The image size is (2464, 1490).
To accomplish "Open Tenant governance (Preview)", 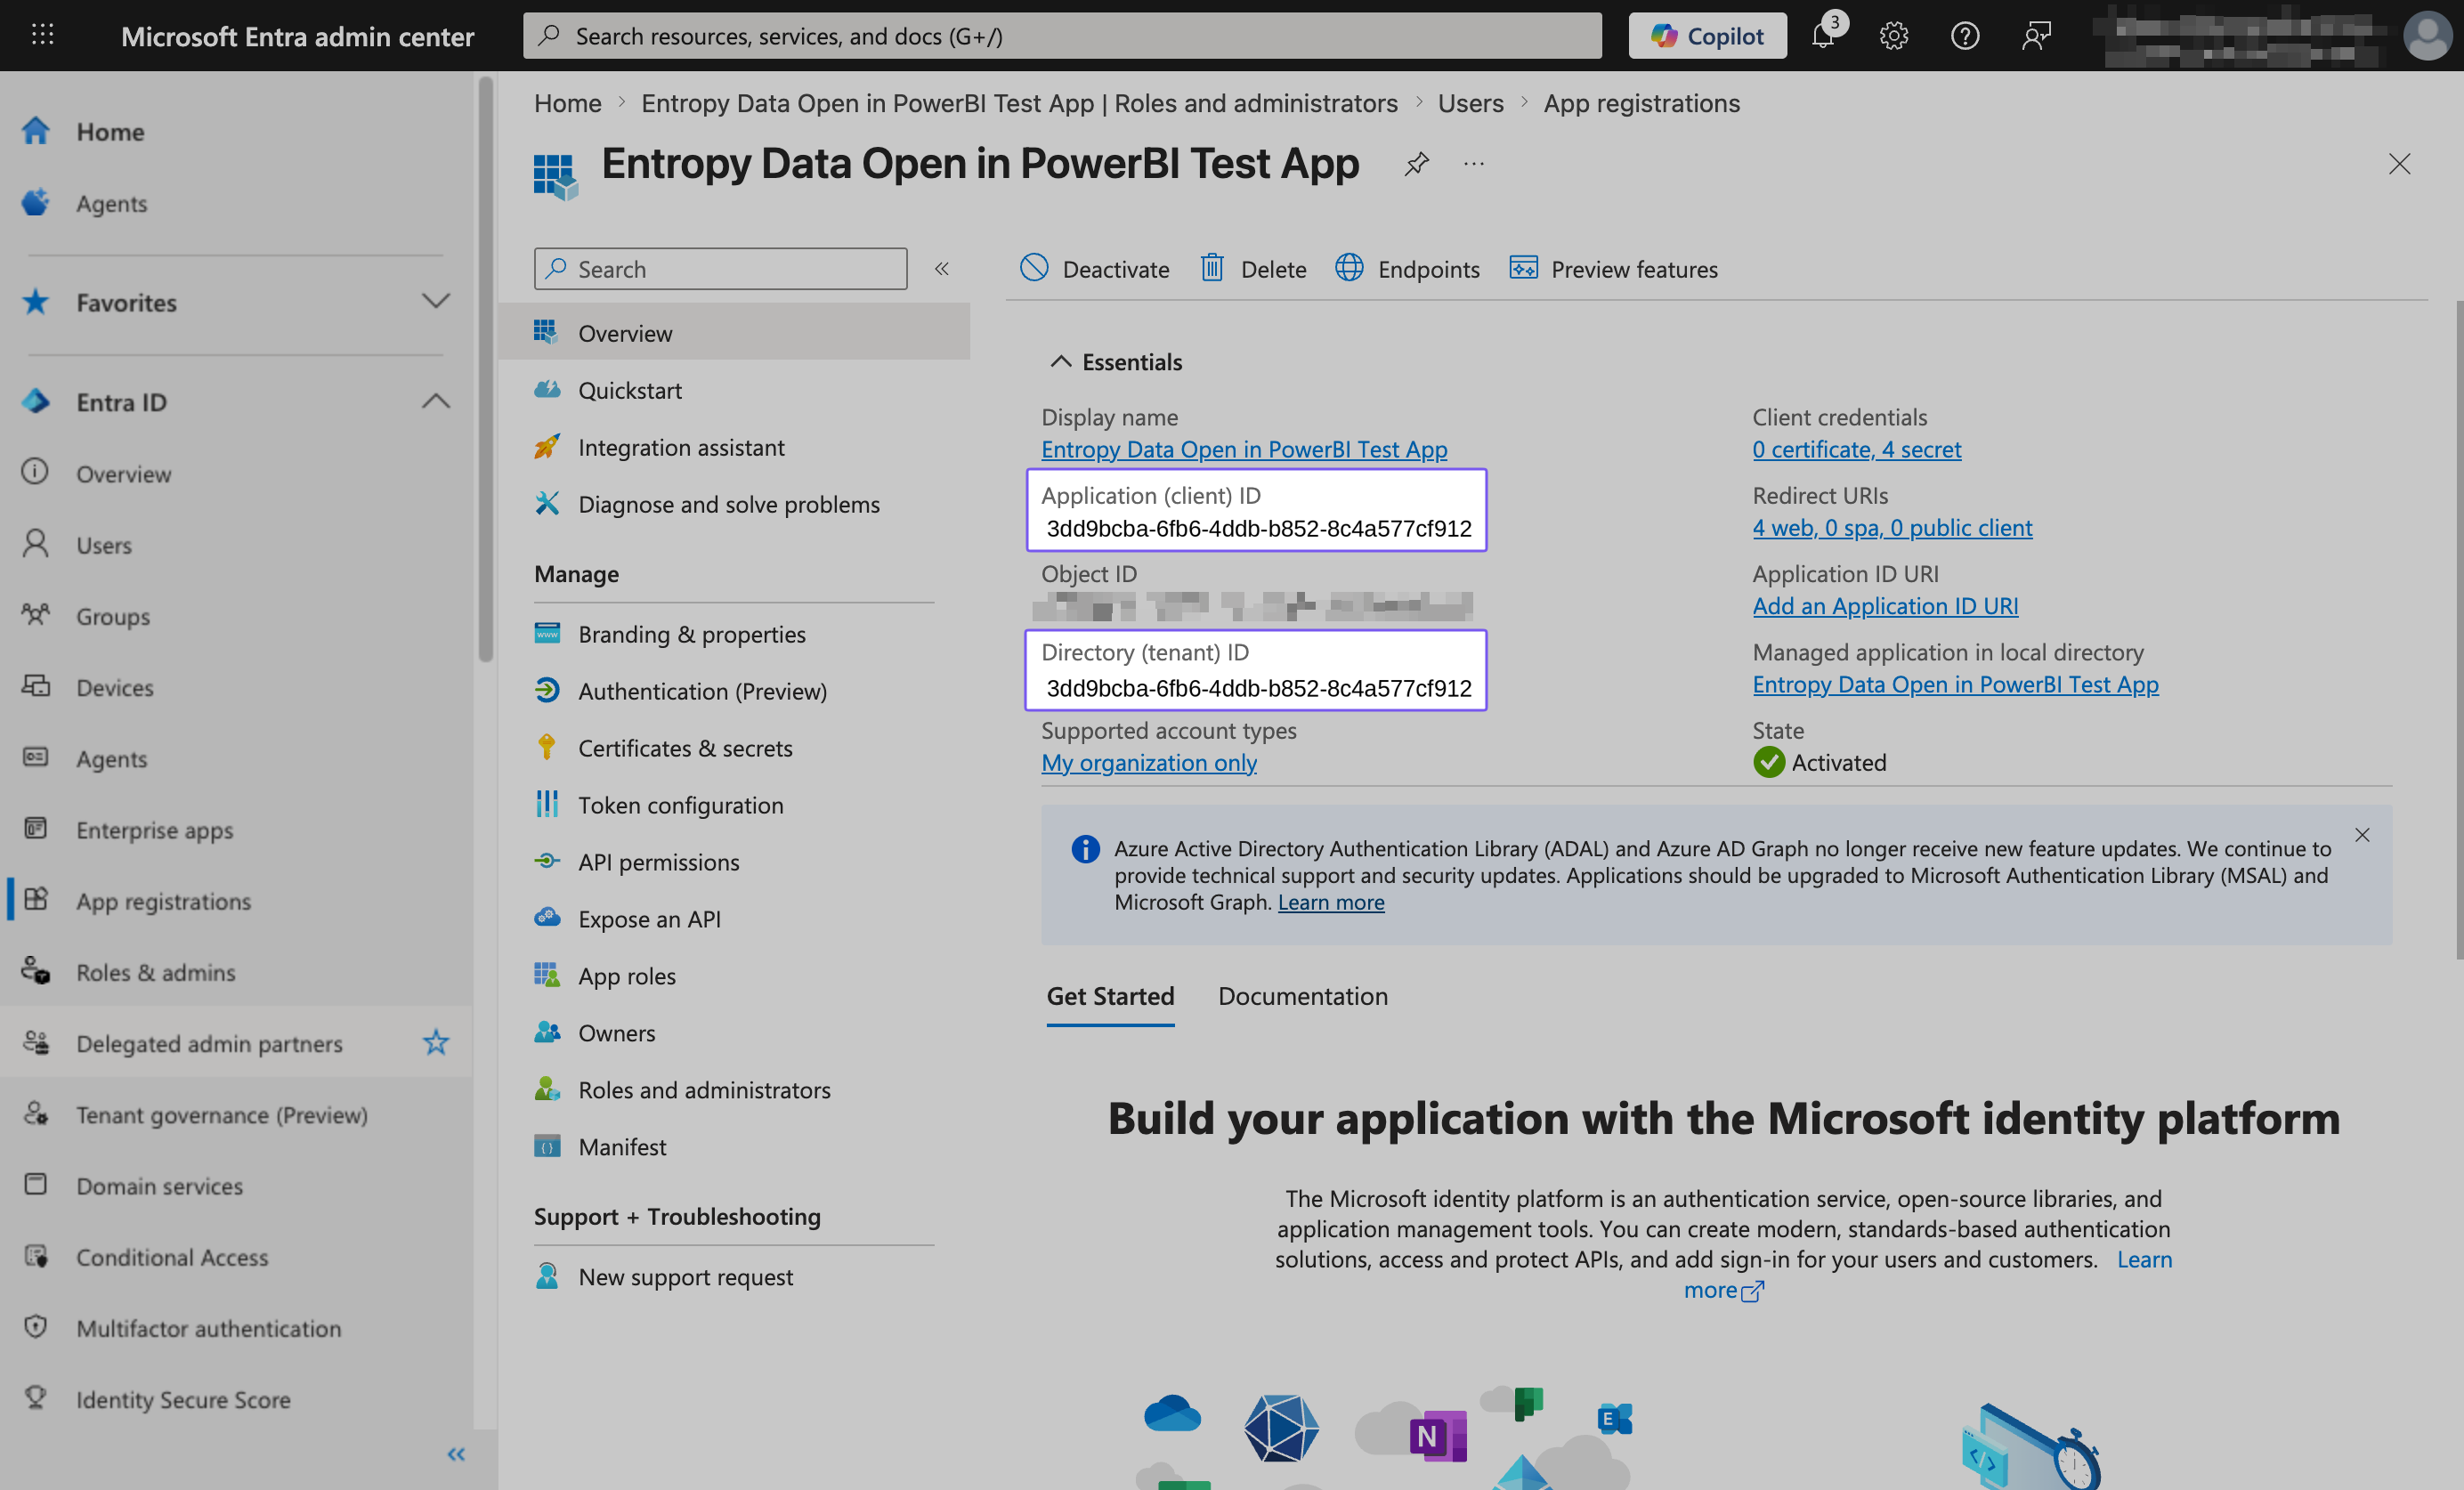I will tap(222, 1114).
